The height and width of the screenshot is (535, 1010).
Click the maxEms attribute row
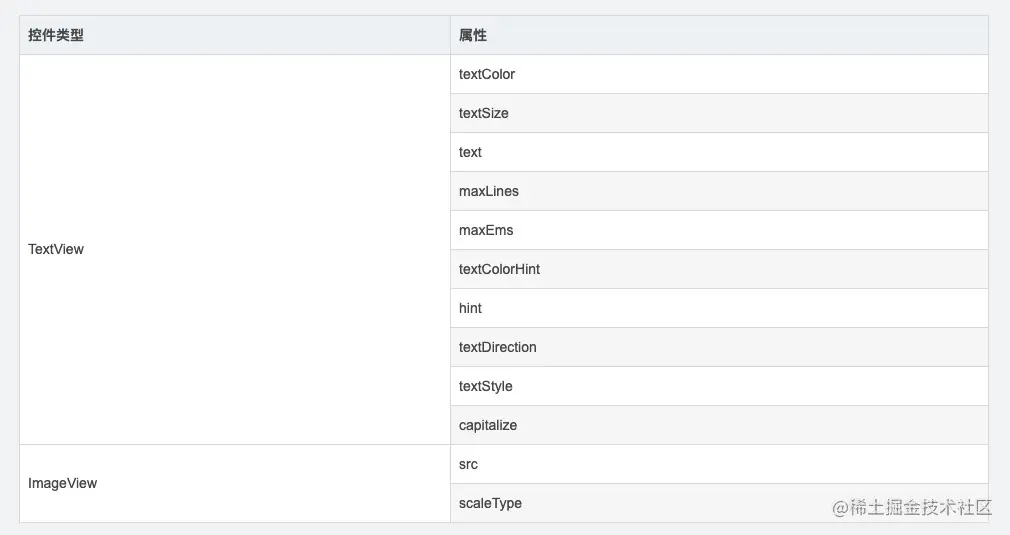point(486,230)
